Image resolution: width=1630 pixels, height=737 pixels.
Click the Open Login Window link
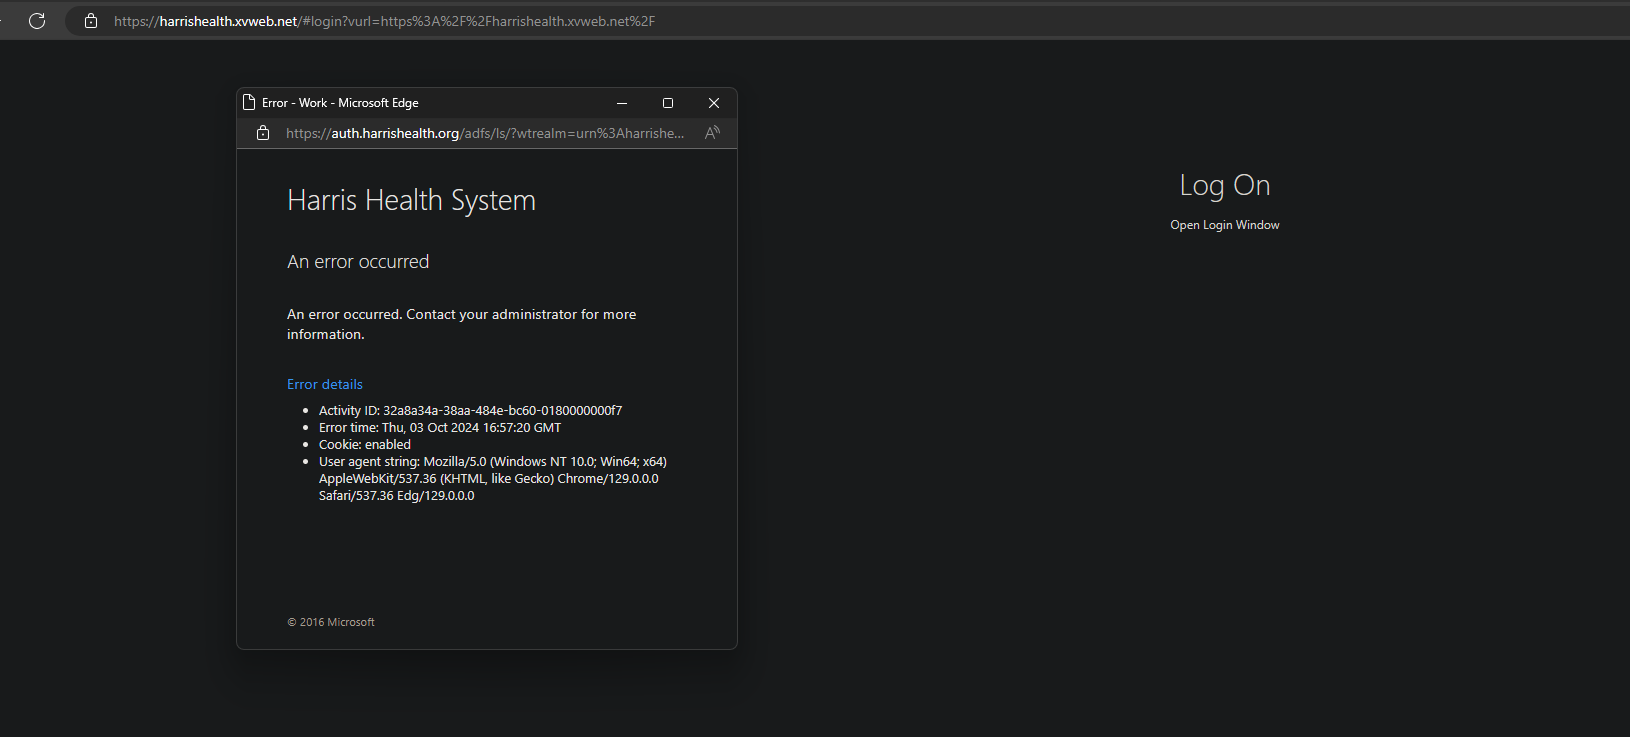tap(1225, 225)
